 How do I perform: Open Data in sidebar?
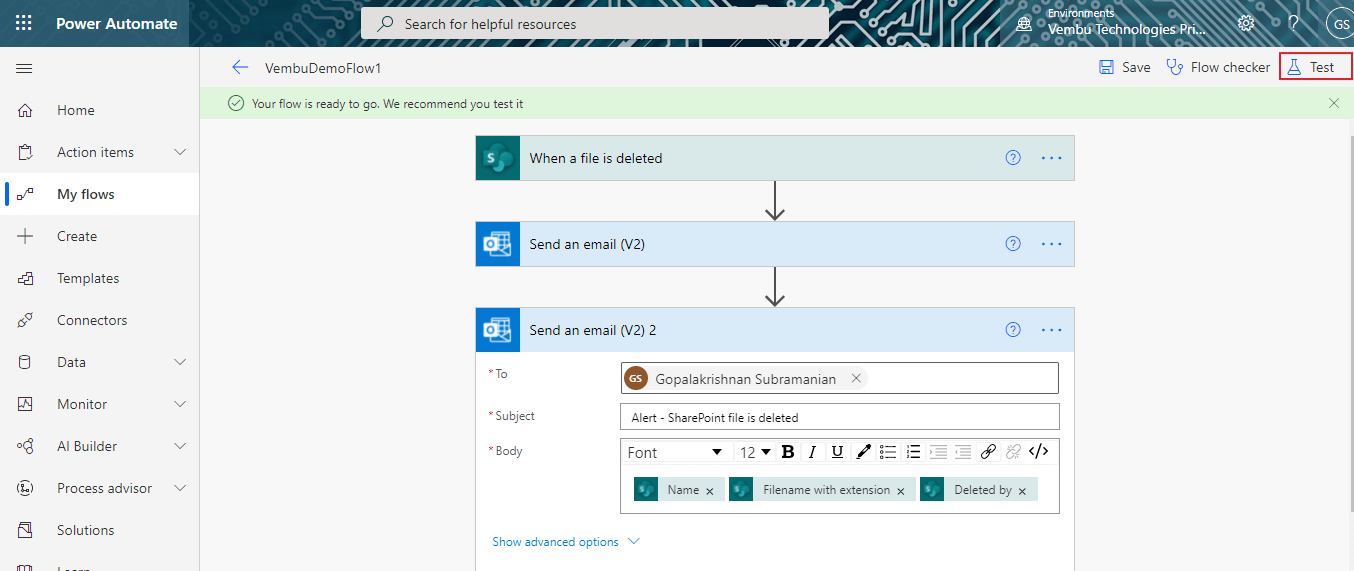click(71, 362)
